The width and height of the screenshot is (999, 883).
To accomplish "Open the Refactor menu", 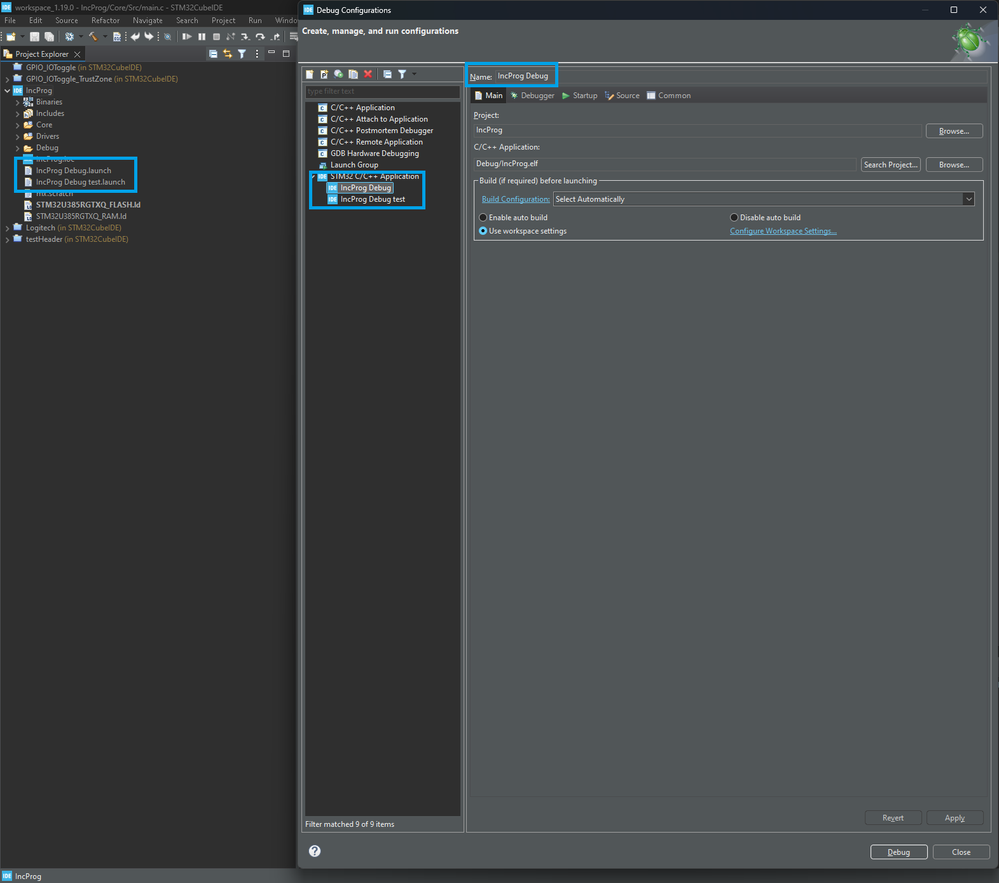I will point(105,20).
